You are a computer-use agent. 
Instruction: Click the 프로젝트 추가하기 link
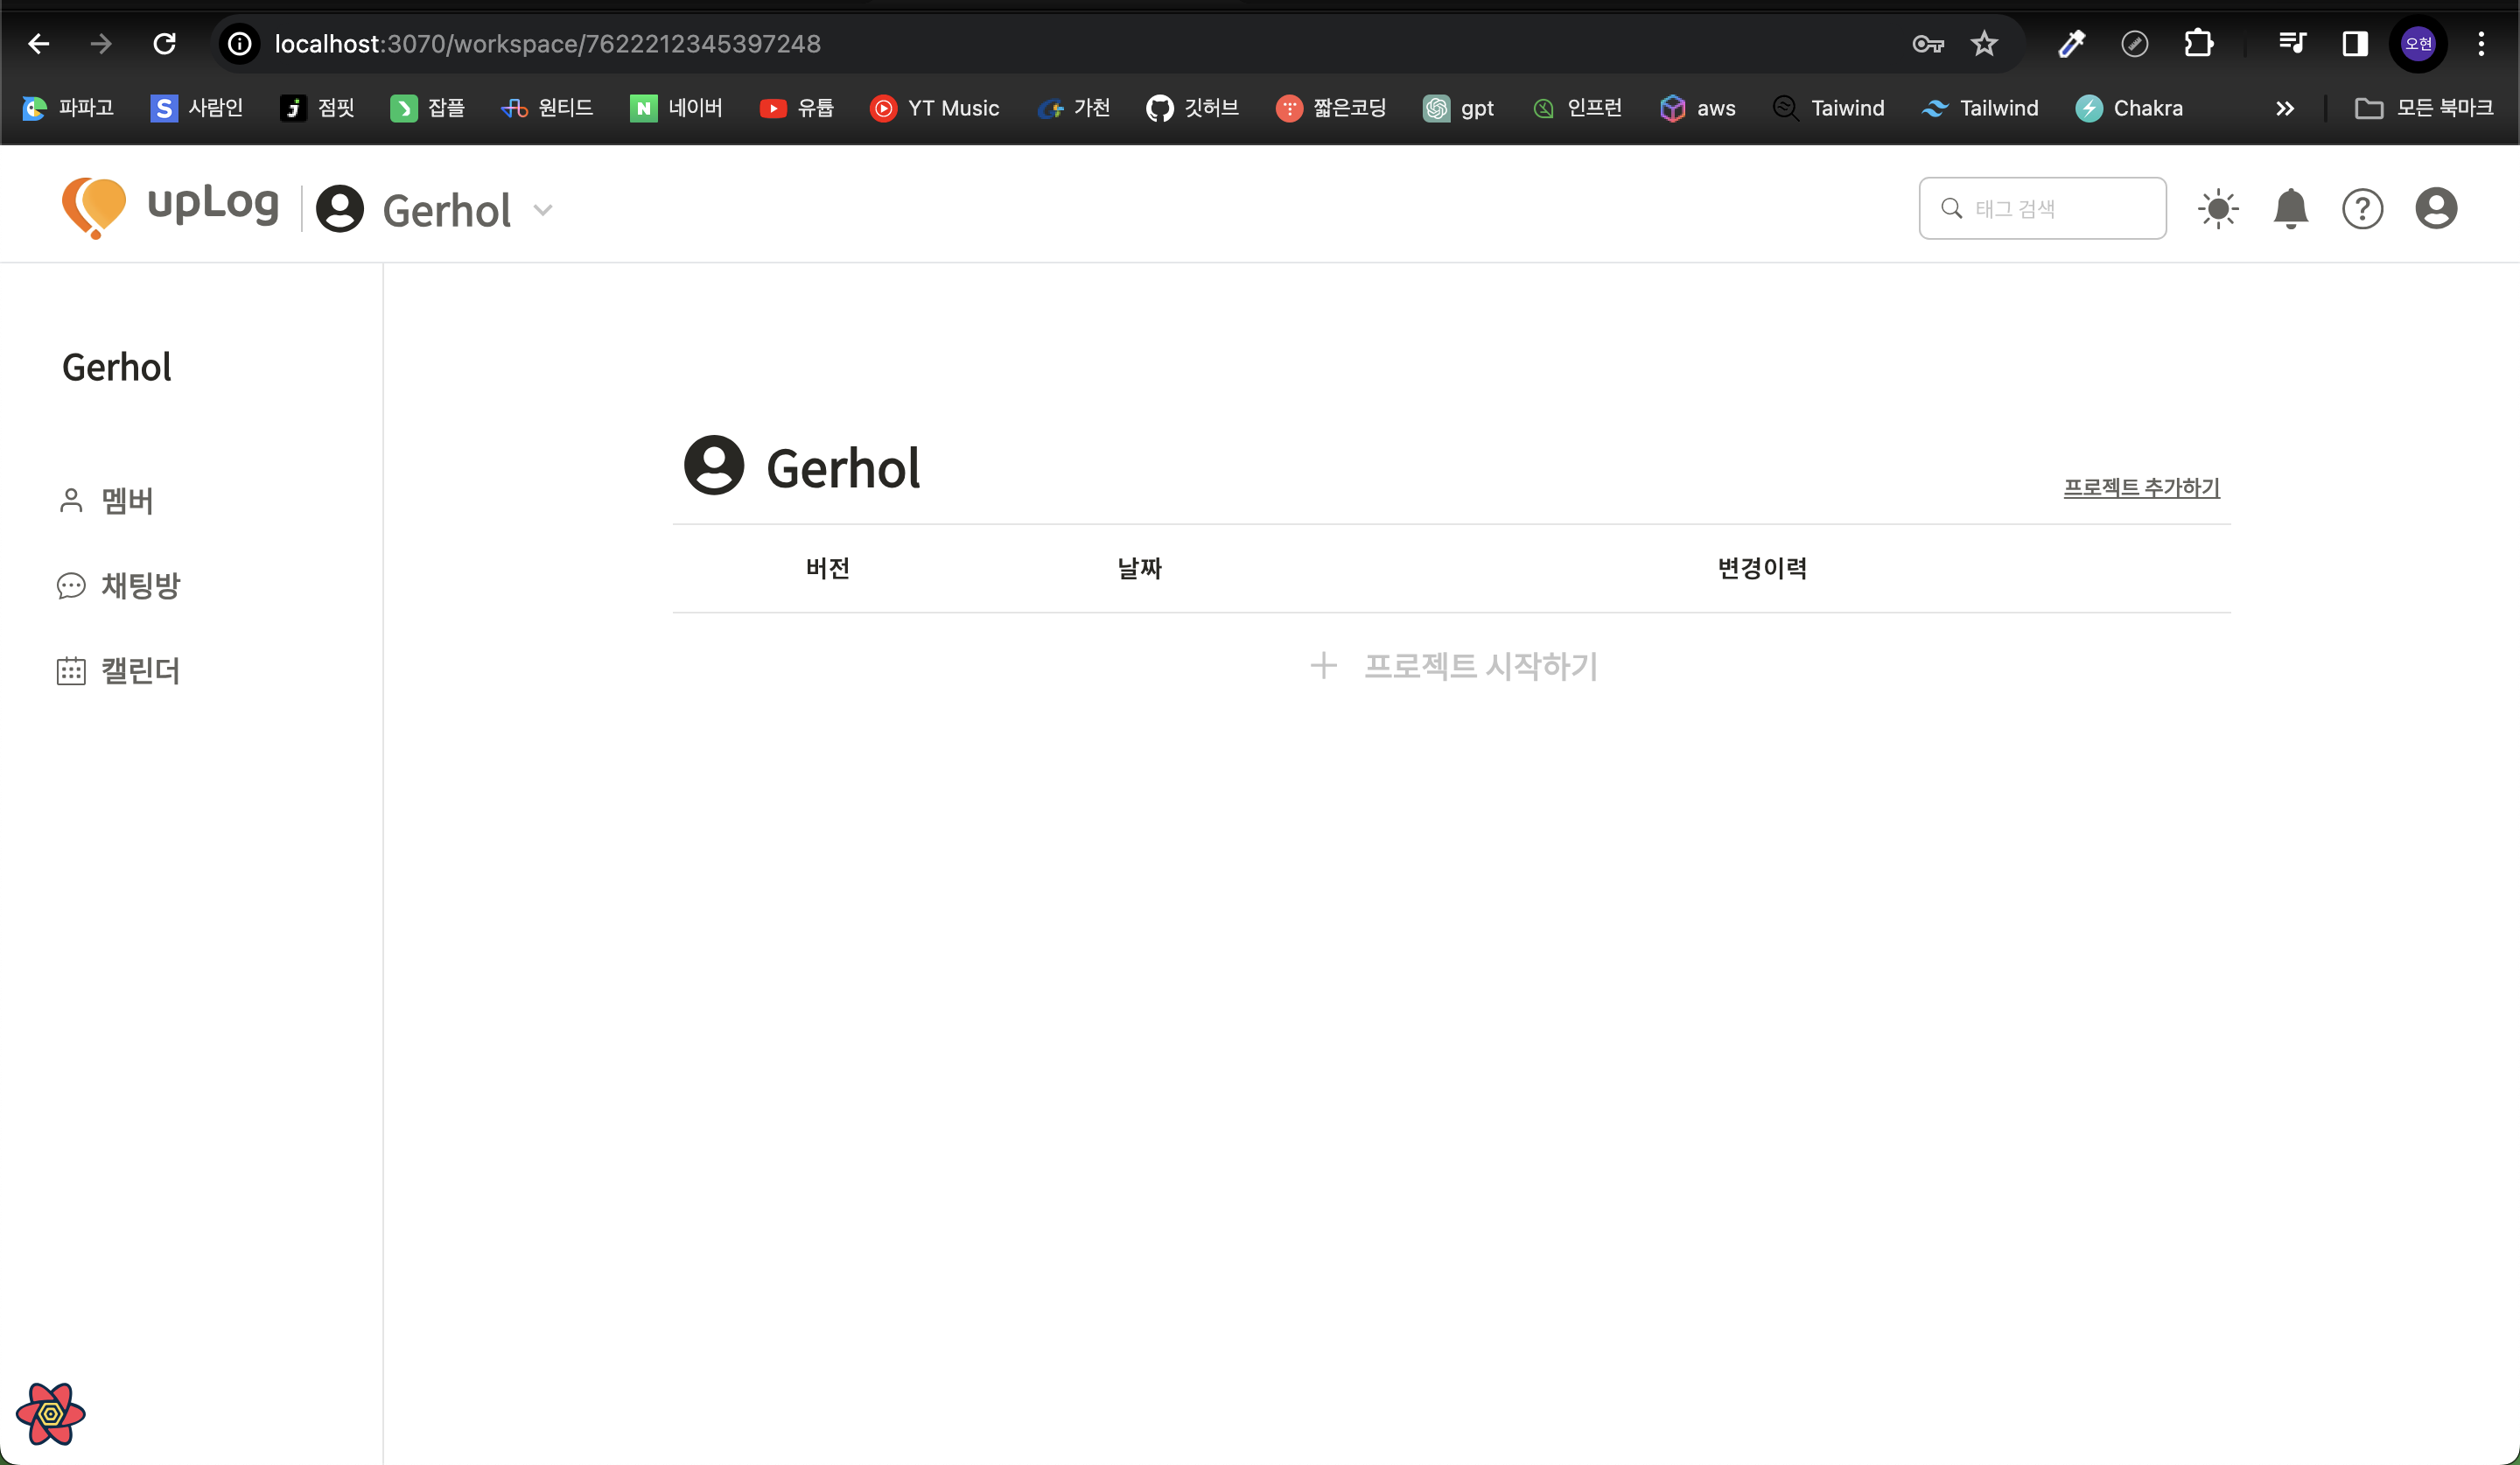(x=2141, y=487)
